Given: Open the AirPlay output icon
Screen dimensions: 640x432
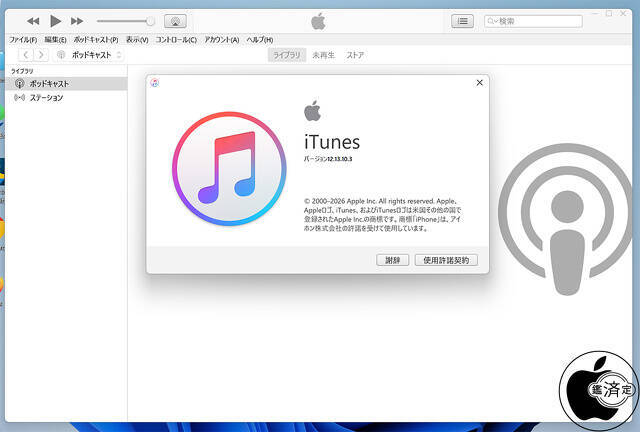Looking at the screenshot, I should pos(175,21).
